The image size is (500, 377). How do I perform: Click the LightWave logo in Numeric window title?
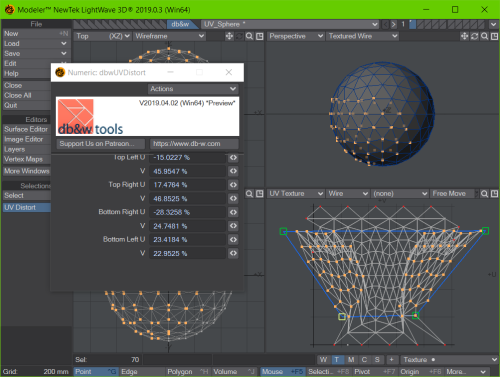(60, 72)
